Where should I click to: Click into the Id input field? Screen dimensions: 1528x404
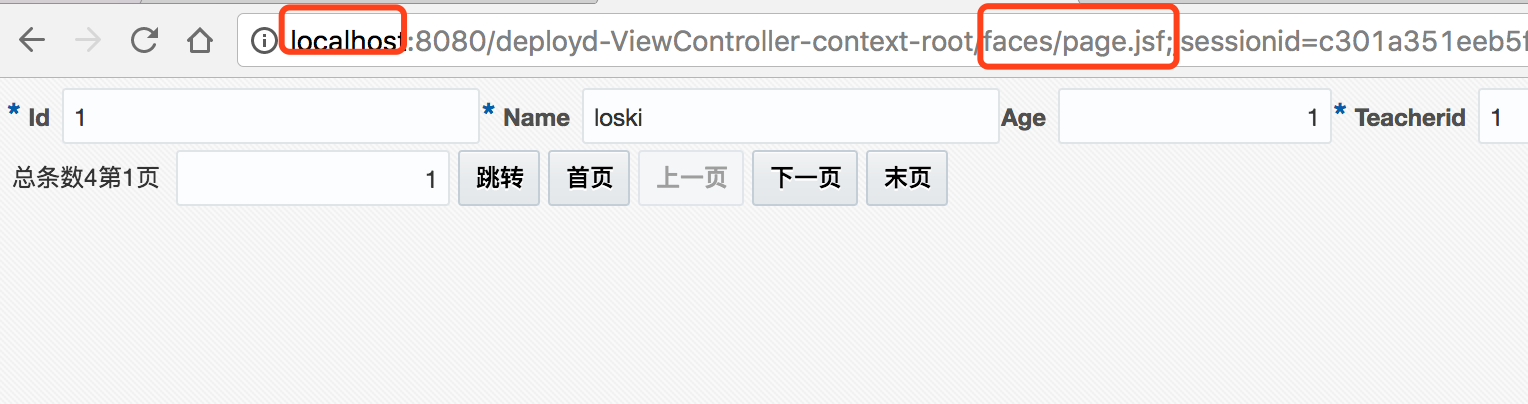(271, 117)
